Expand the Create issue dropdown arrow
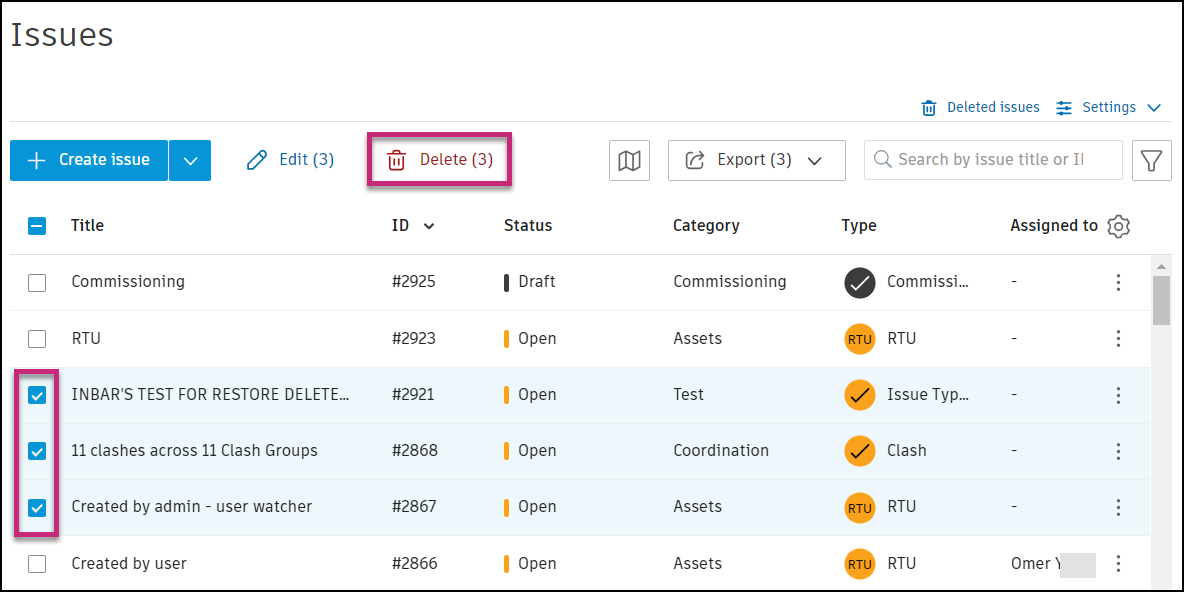The height and width of the screenshot is (592, 1184). pyautogui.click(x=190, y=160)
